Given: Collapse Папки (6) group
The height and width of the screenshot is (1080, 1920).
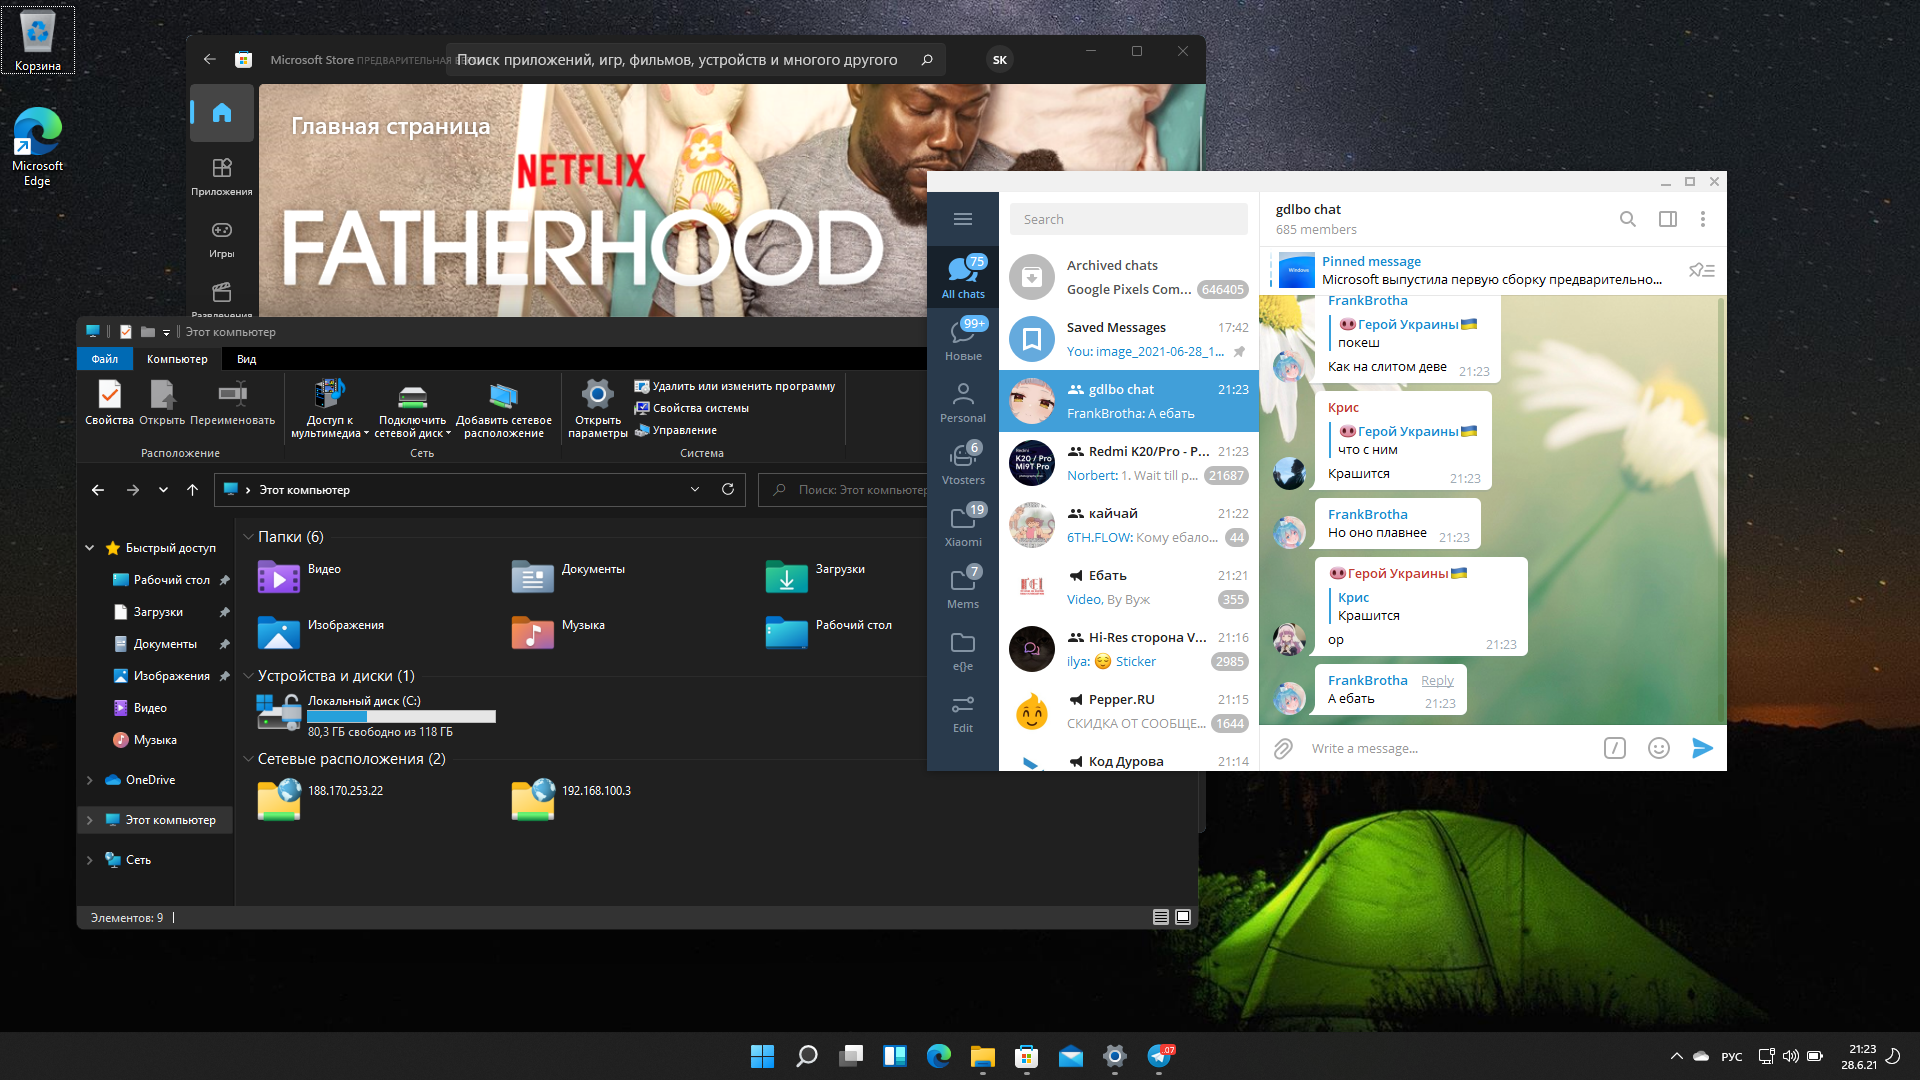Looking at the screenshot, I should (x=249, y=537).
